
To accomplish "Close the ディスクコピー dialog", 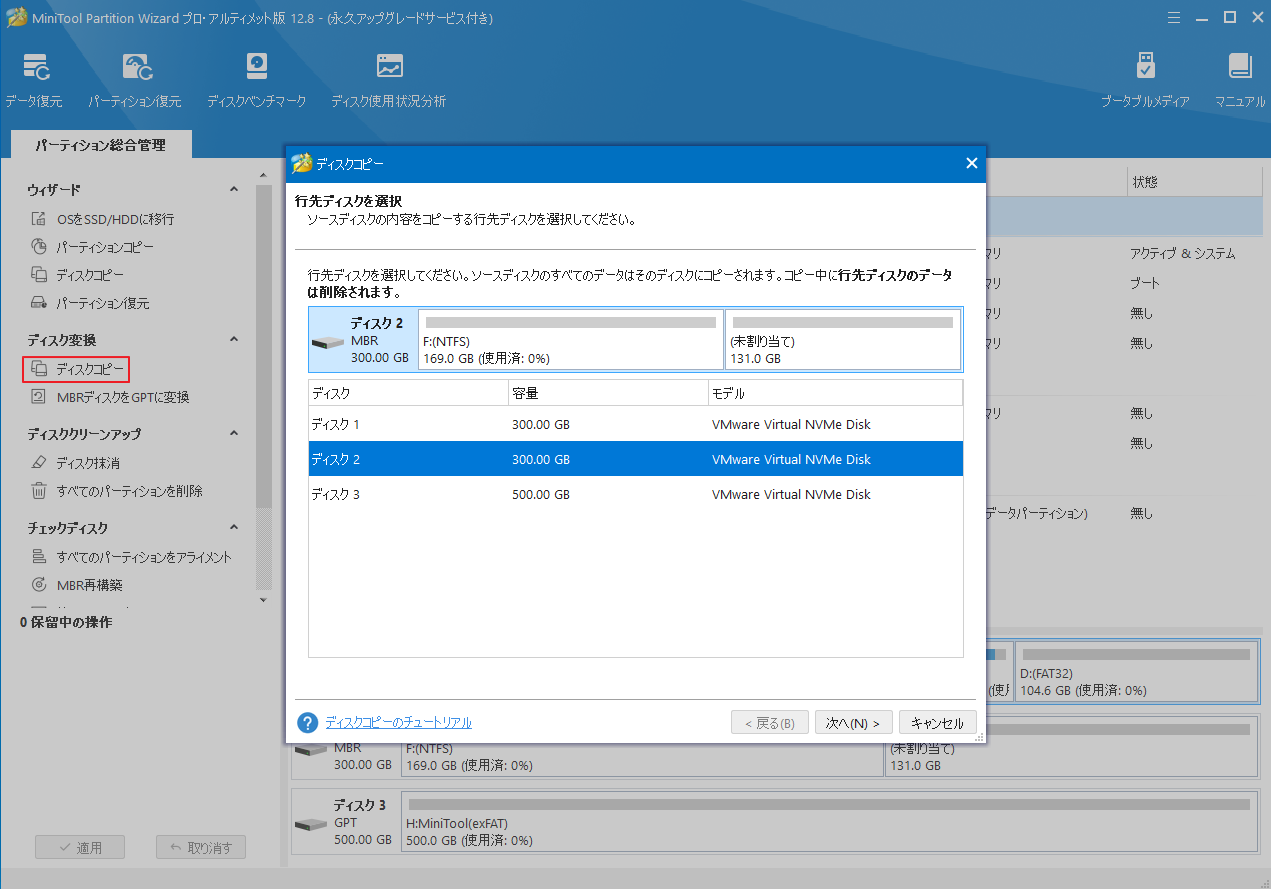I will pyautogui.click(x=971, y=164).
